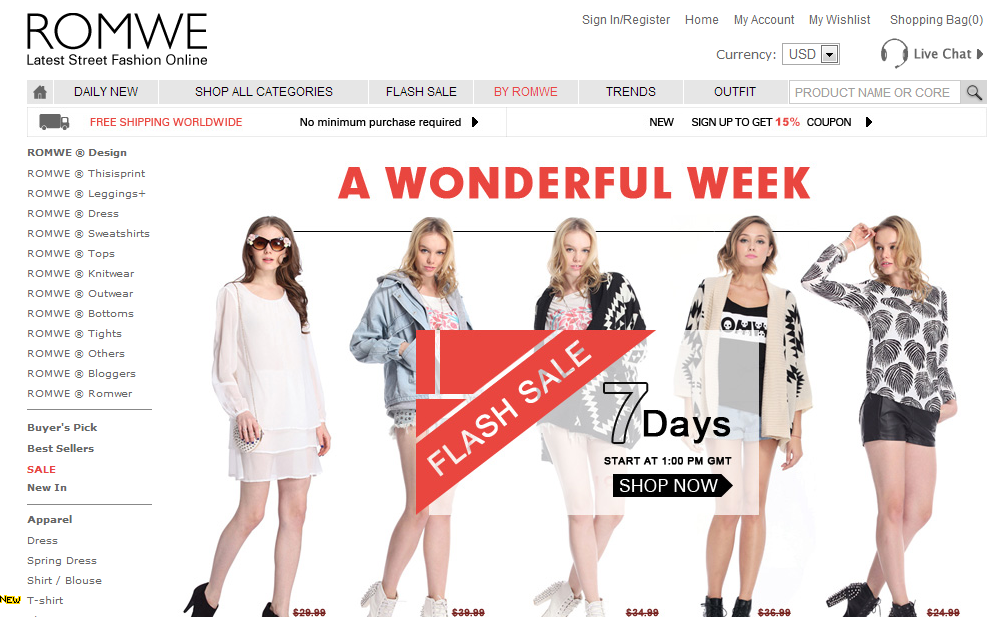This screenshot has width=1003, height=617.
Task: Open the FLASH SALE menu item
Action: click(421, 92)
